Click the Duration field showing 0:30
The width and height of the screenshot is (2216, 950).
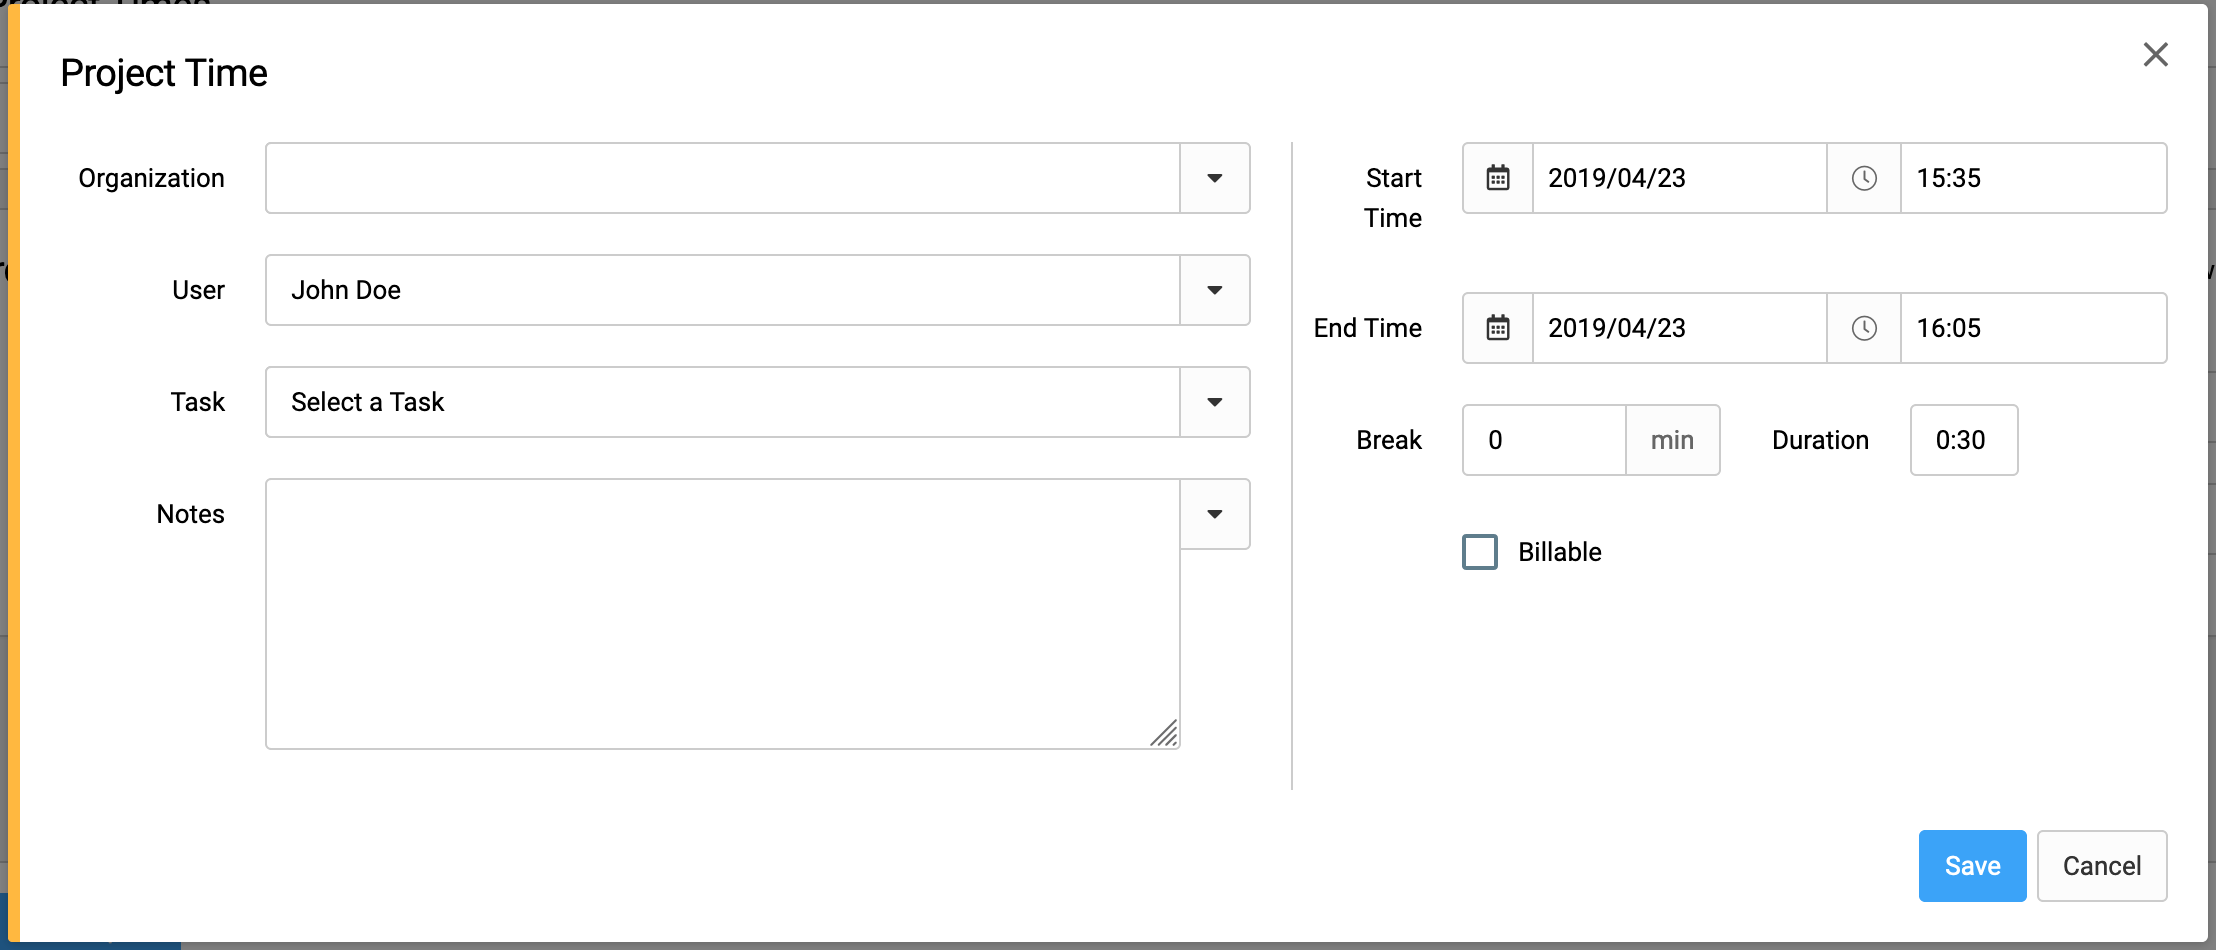pos(1964,440)
